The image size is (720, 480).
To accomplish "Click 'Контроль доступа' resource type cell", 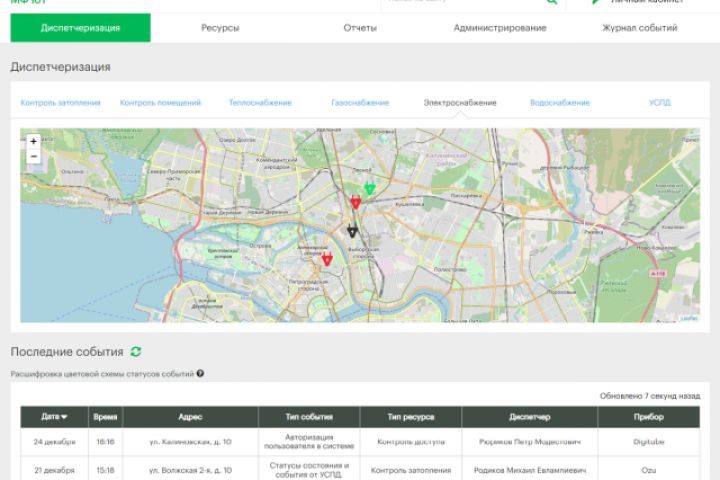I will (411, 442).
